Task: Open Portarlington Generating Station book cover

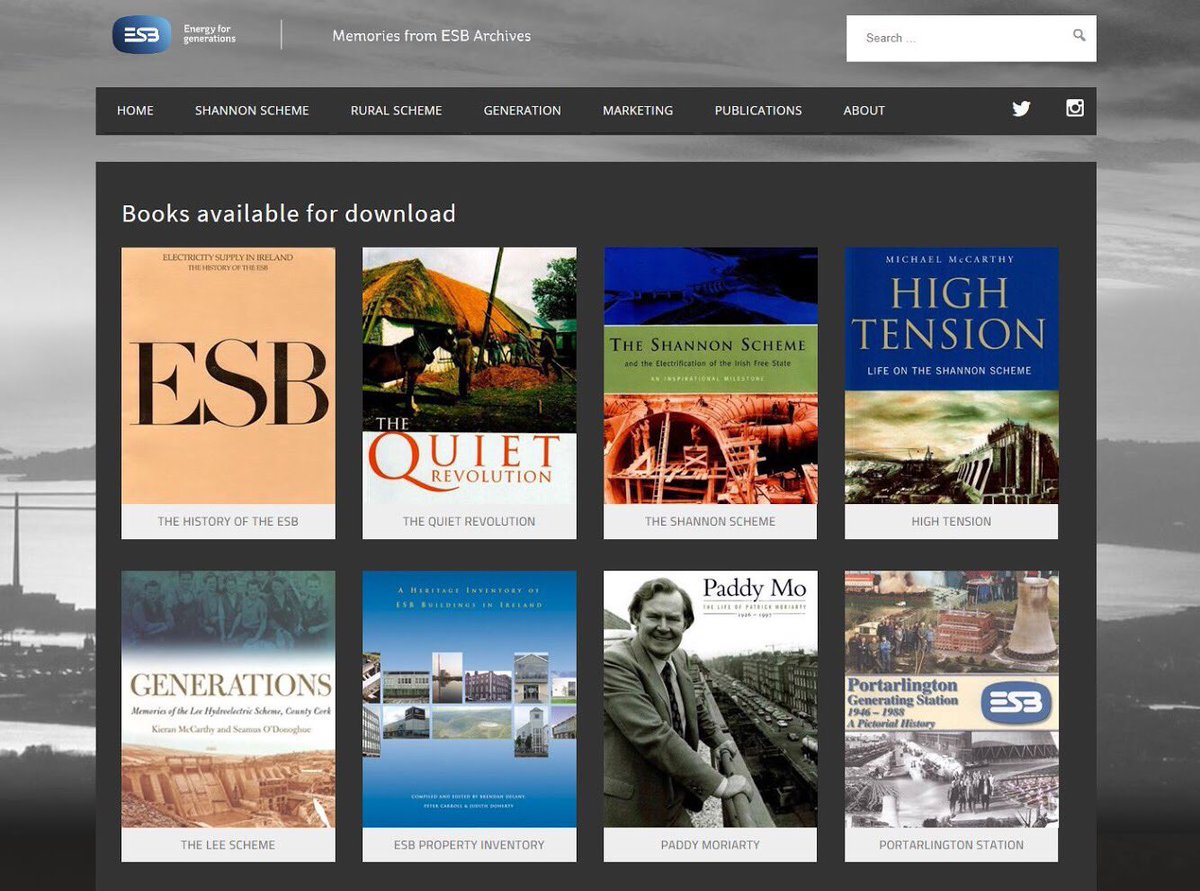Action: (951, 699)
